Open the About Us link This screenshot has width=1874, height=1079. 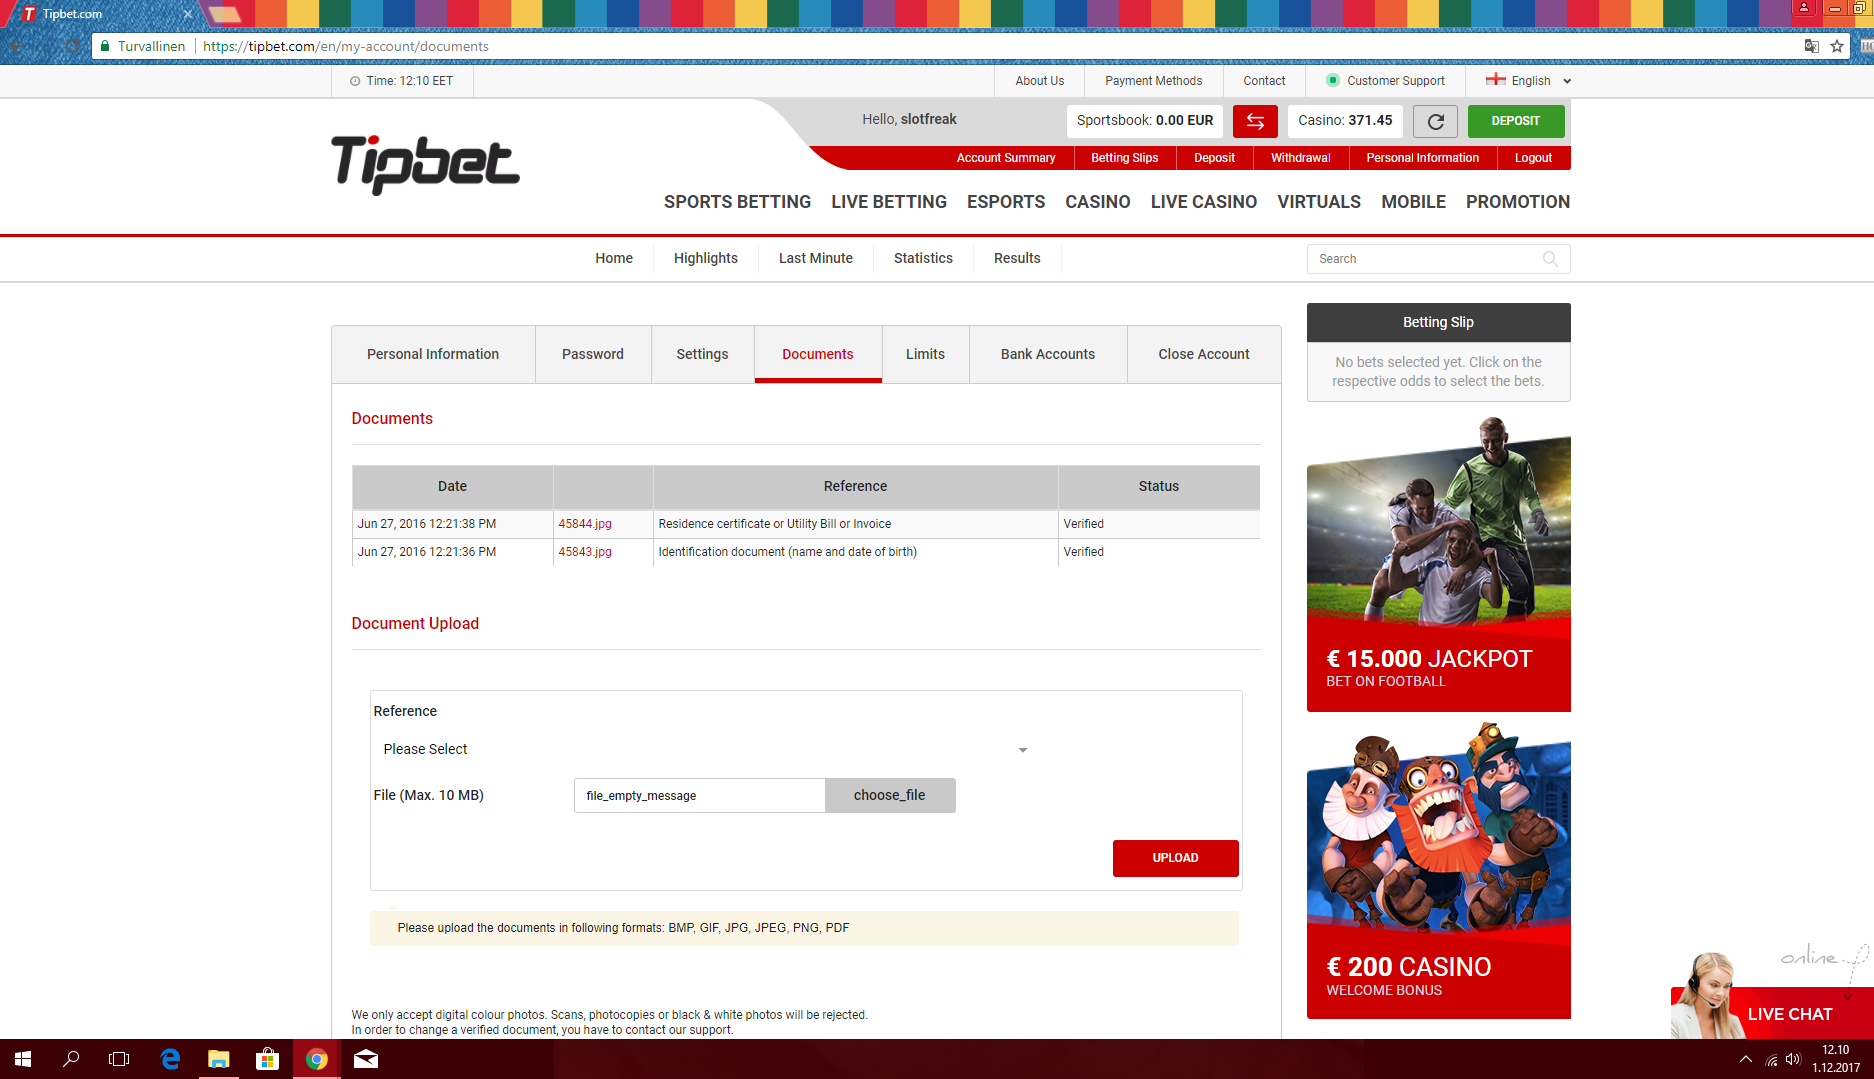click(1040, 81)
